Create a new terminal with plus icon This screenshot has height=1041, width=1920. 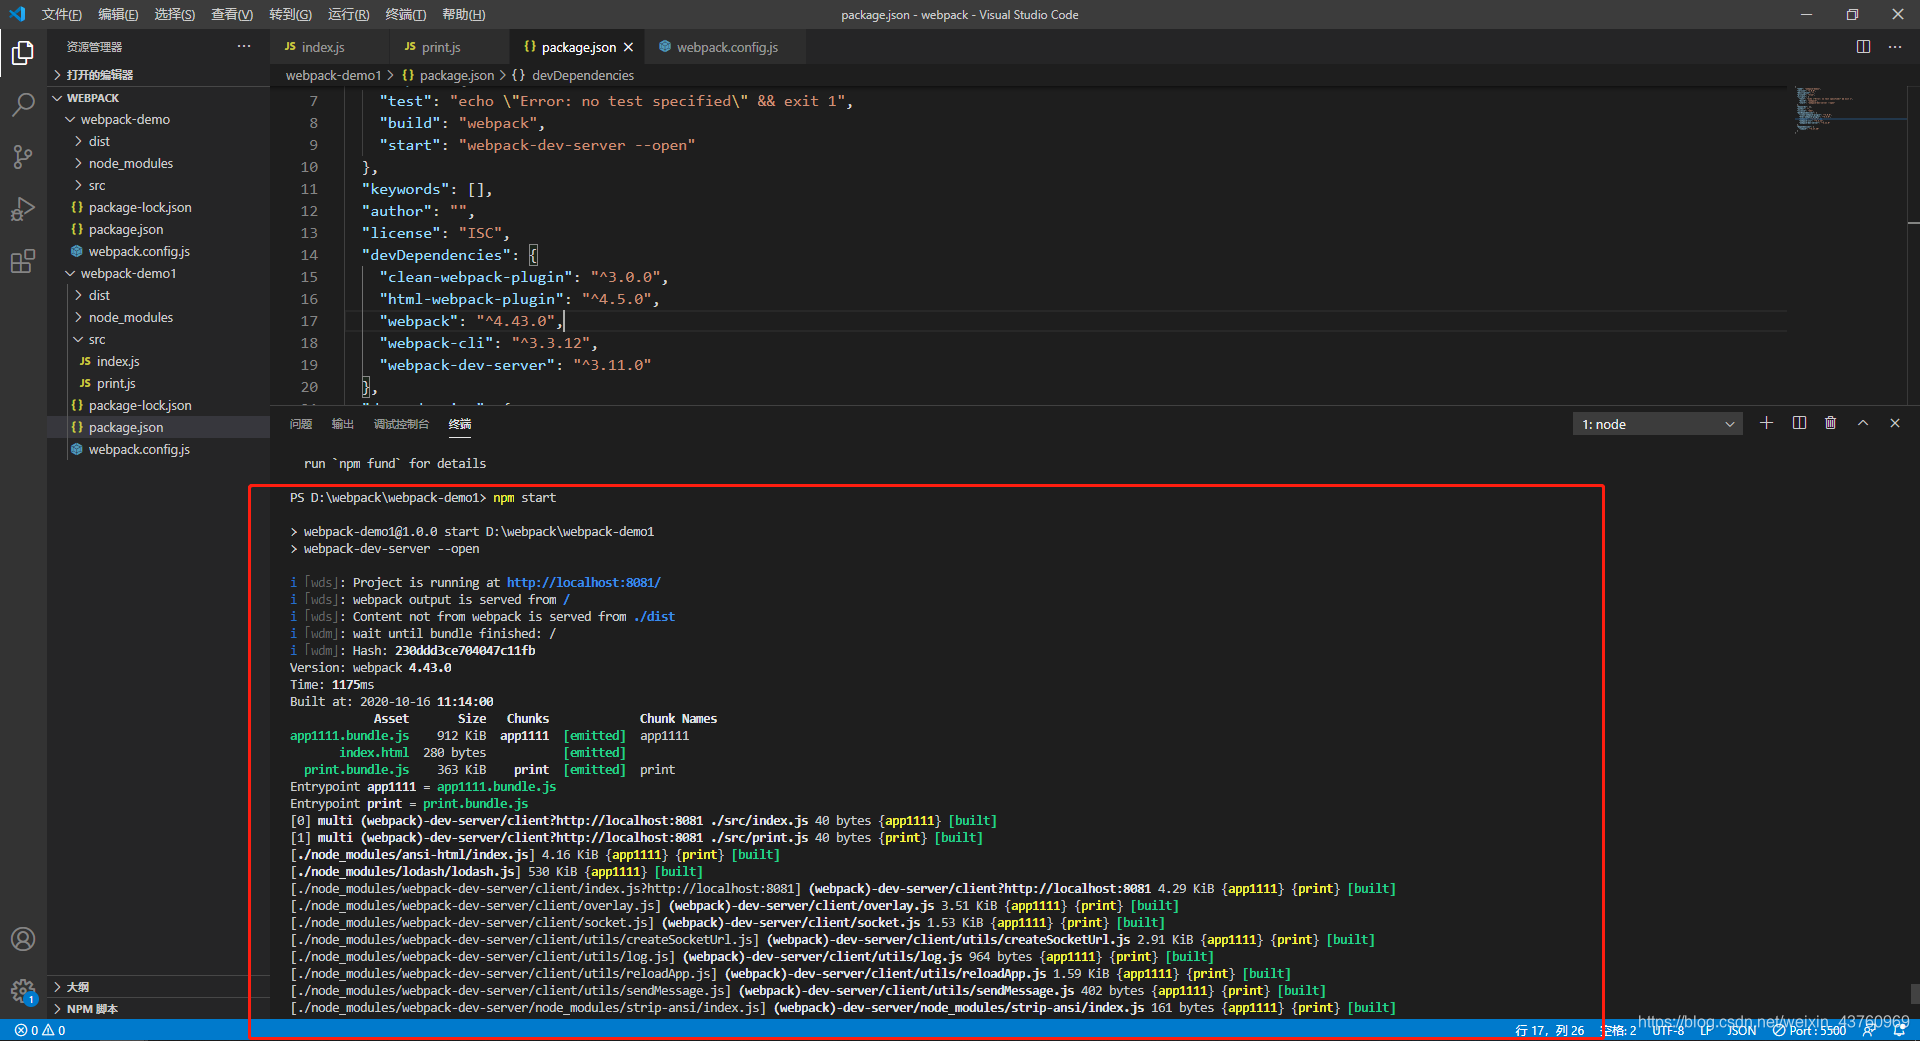point(1767,423)
